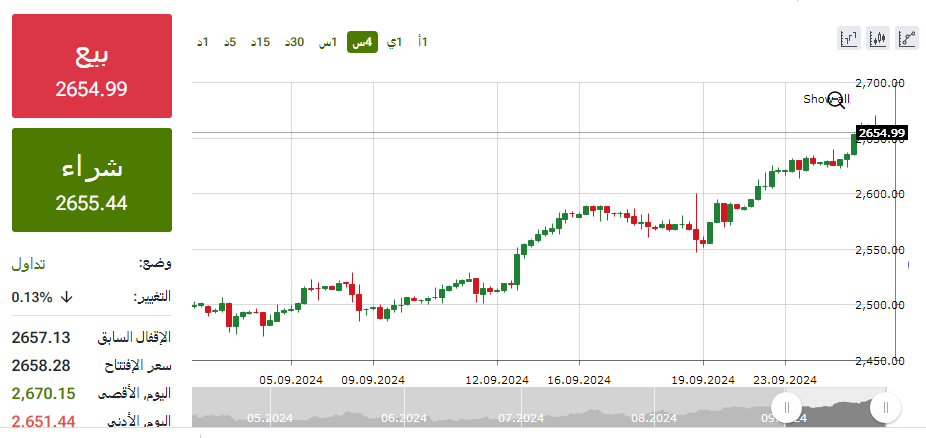Click the red sell (بيع) button
Screen dimensions: 926x438
click(92, 65)
